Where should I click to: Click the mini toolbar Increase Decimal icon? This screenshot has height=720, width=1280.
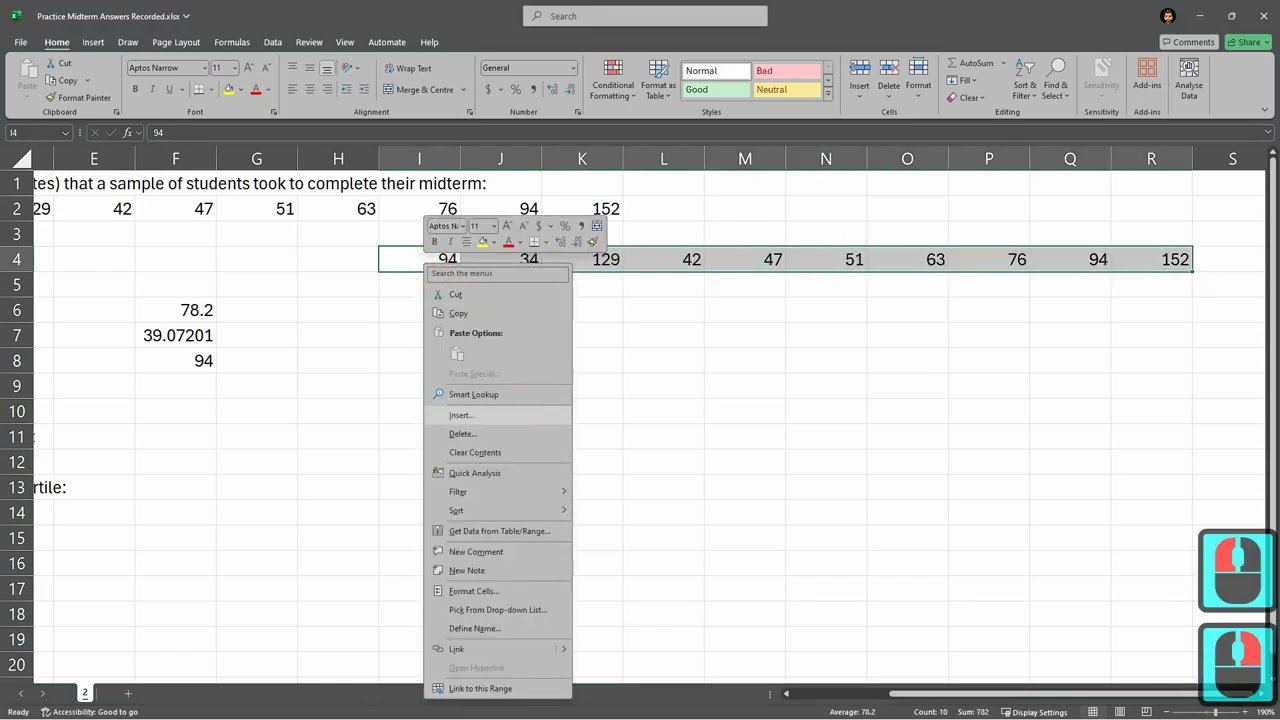[561, 242]
